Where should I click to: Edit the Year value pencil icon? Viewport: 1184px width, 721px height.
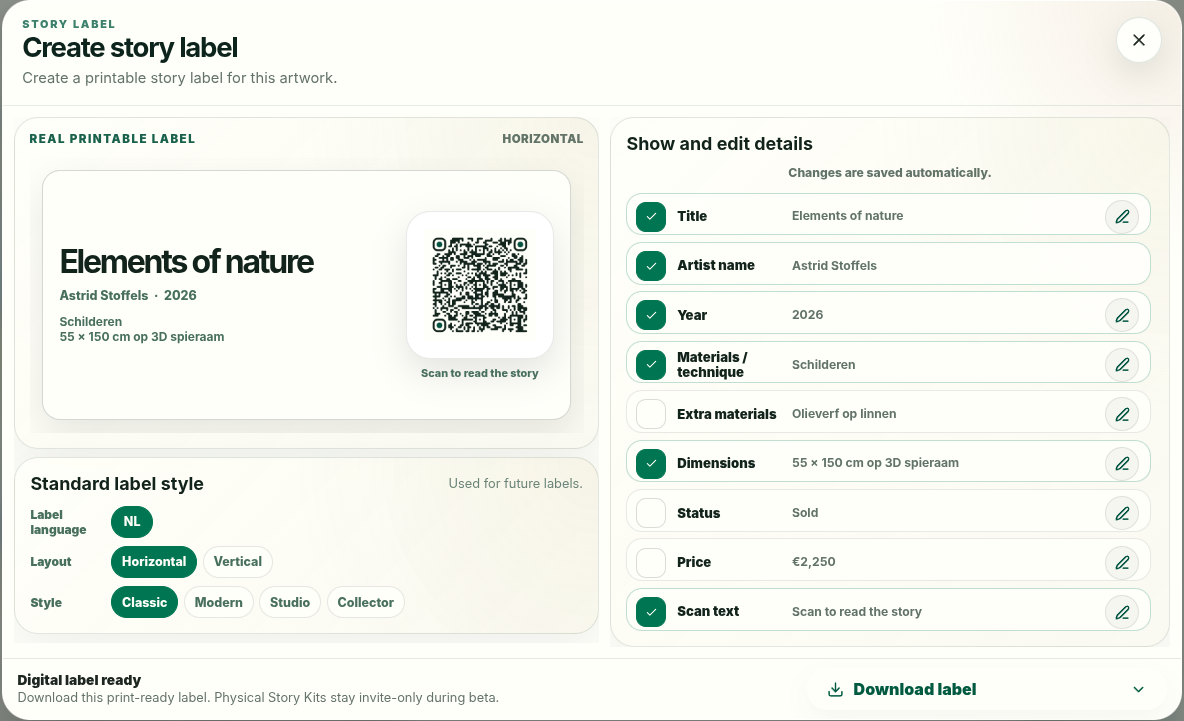pyautogui.click(x=1122, y=315)
